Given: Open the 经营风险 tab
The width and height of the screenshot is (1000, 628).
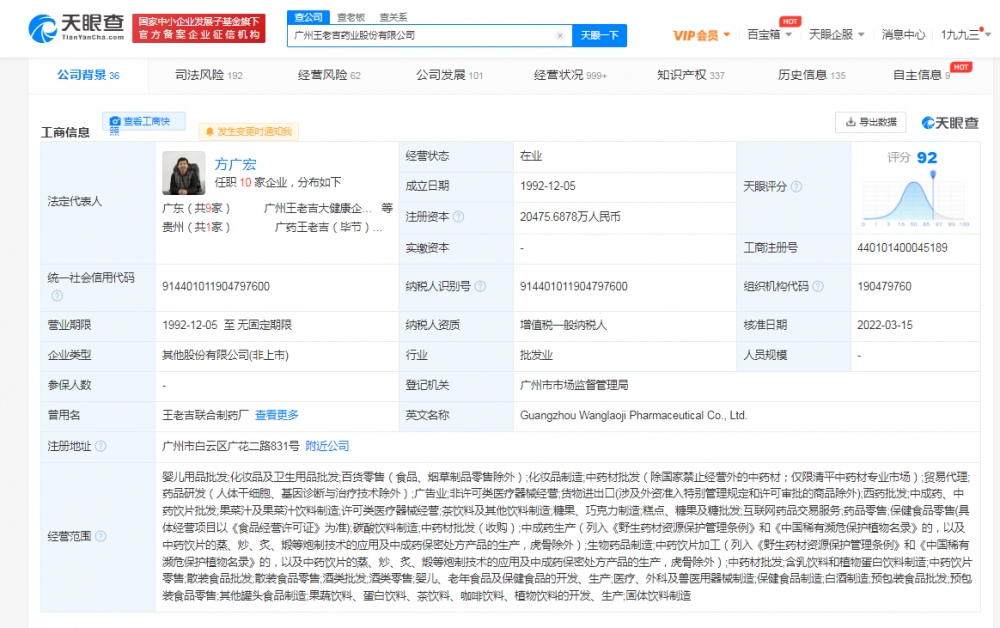Looking at the screenshot, I should pyautogui.click(x=329, y=75).
